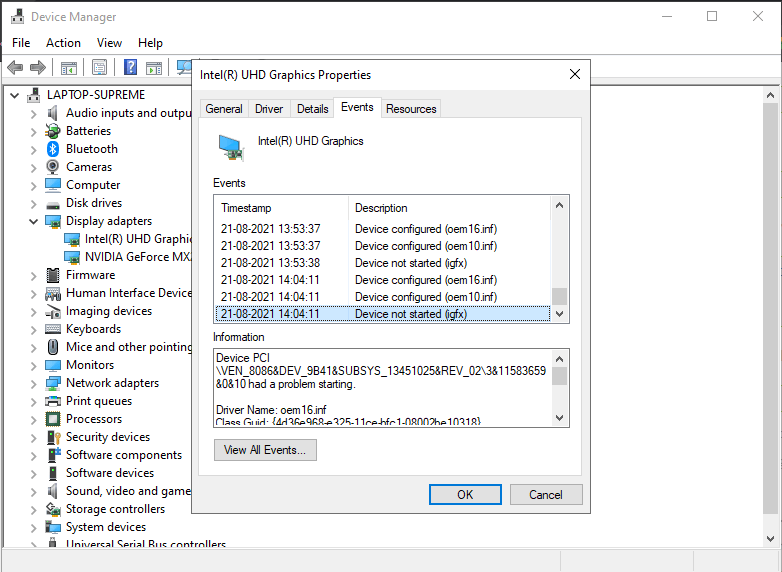
Task: Select the Software components icon
Action: click(x=53, y=455)
